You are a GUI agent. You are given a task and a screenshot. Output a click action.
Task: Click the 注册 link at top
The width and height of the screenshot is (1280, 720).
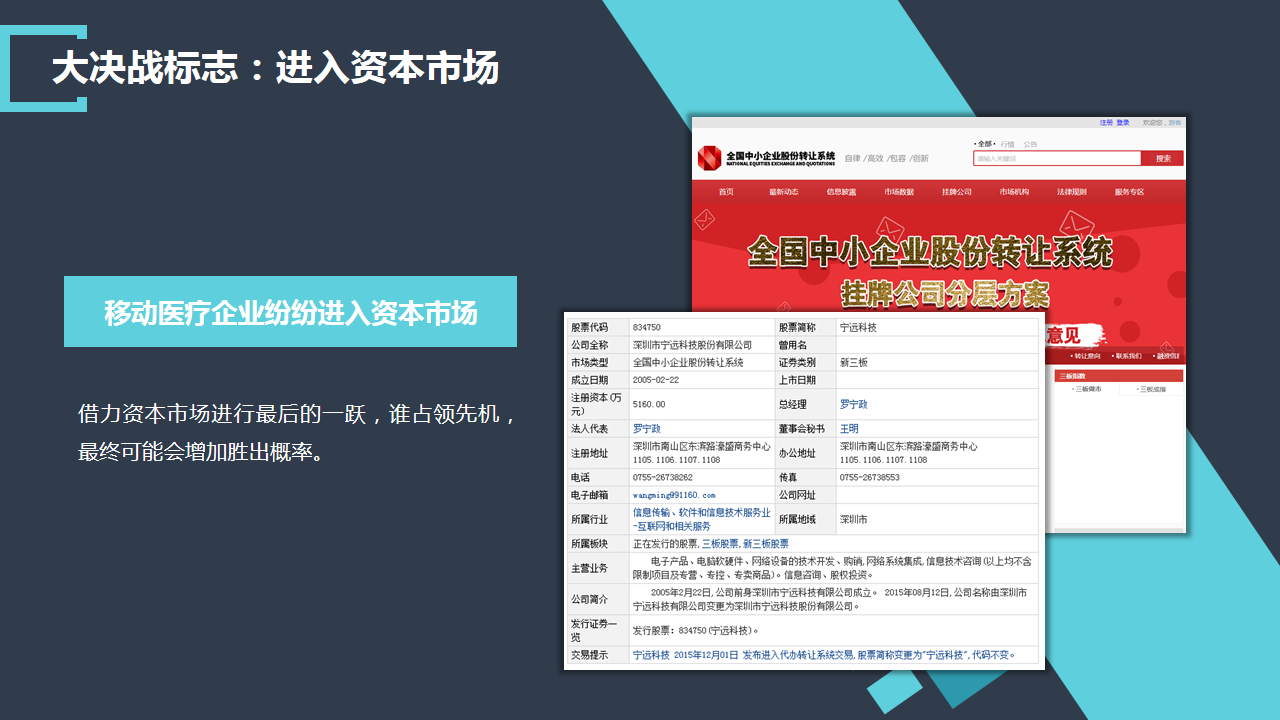[x=1106, y=123]
